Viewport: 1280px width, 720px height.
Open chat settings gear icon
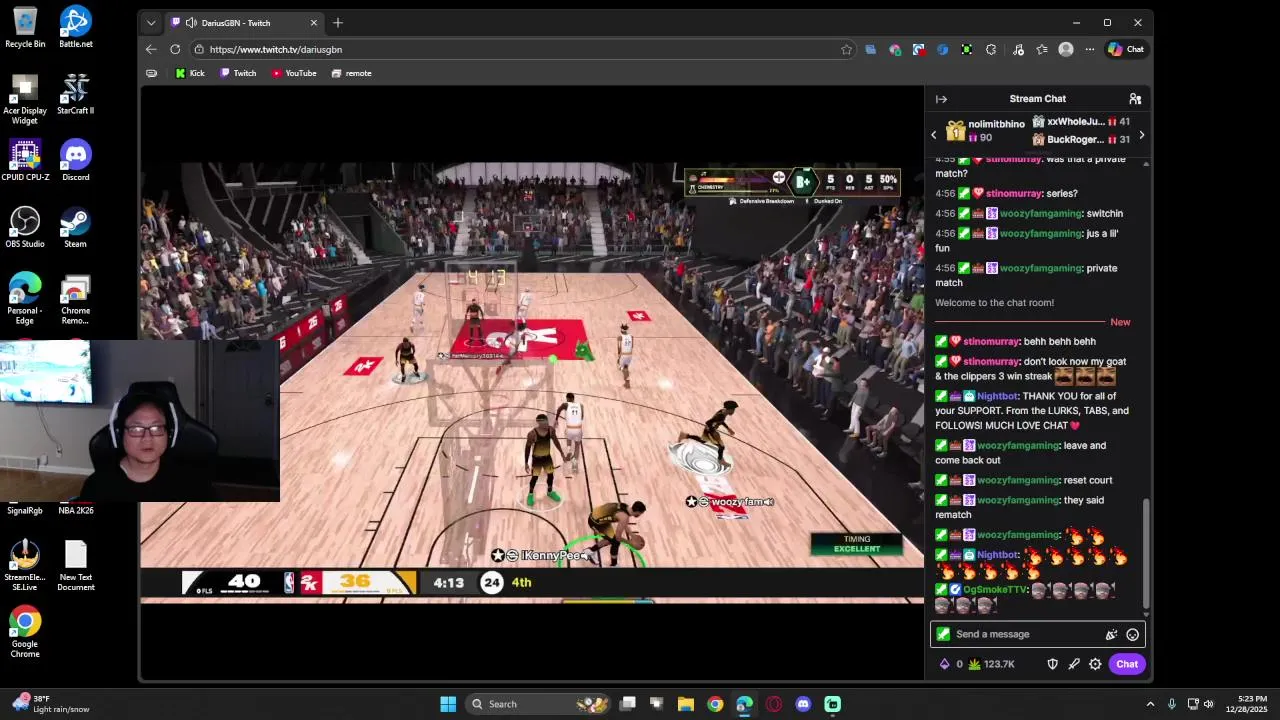(x=1095, y=664)
